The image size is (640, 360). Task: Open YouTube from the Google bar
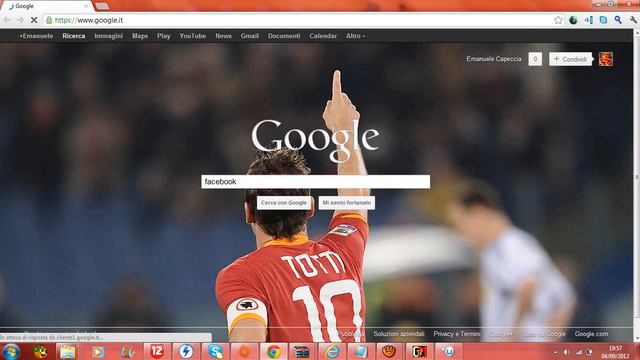point(193,36)
